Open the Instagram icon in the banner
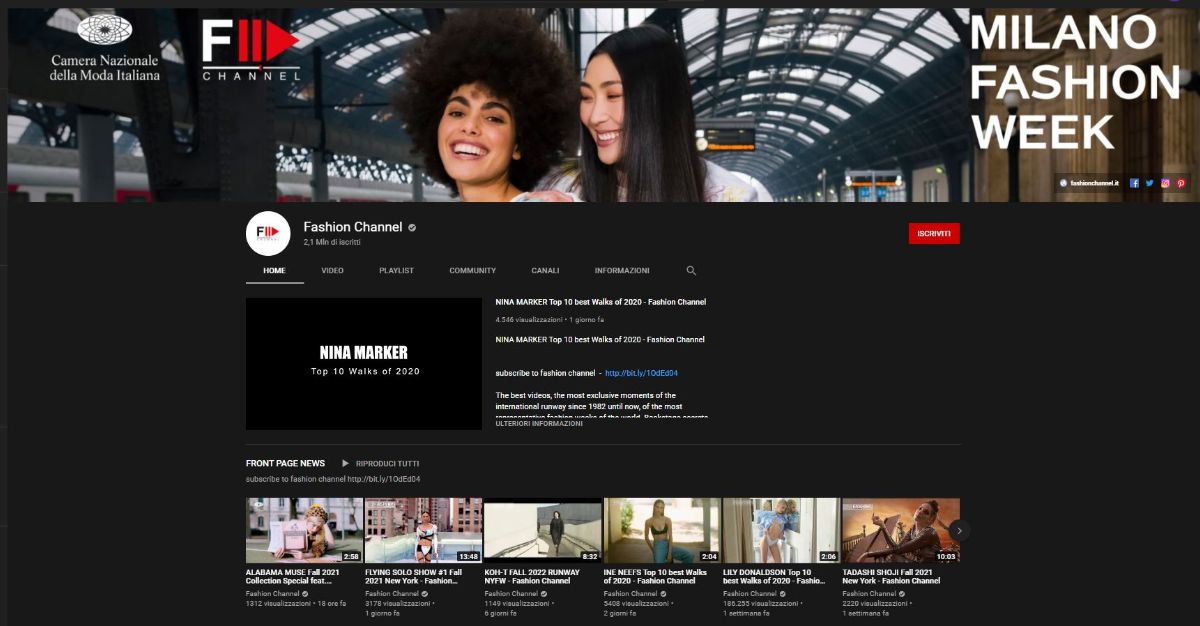This screenshot has width=1200, height=626. click(1165, 183)
